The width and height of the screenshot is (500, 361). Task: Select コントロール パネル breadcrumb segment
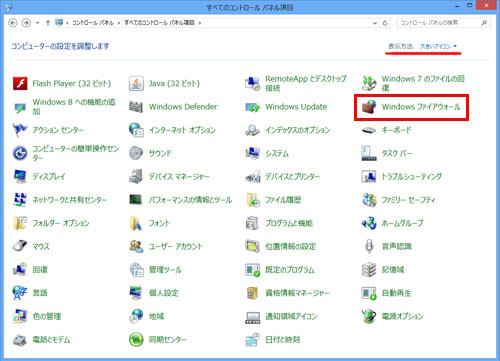[x=93, y=23]
